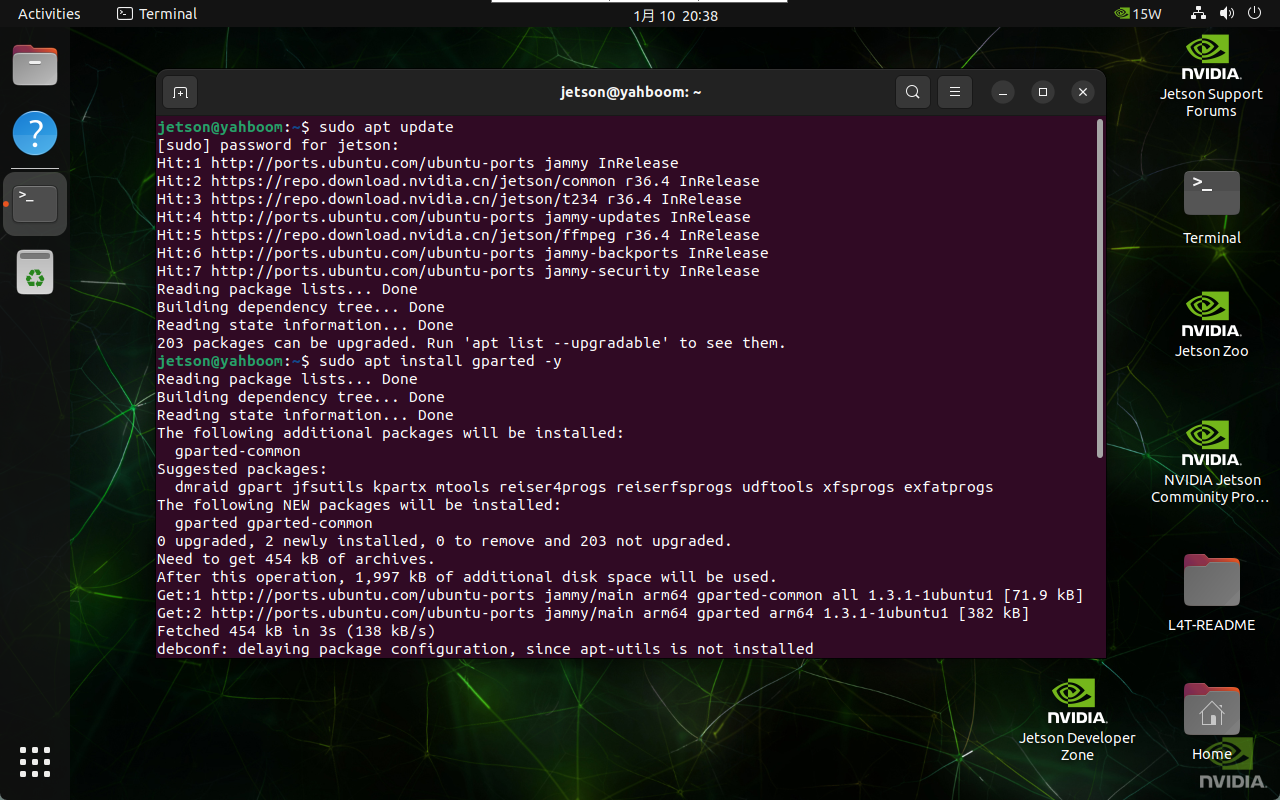
Task: Click the Activities button
Action: [x=49, y=14]
